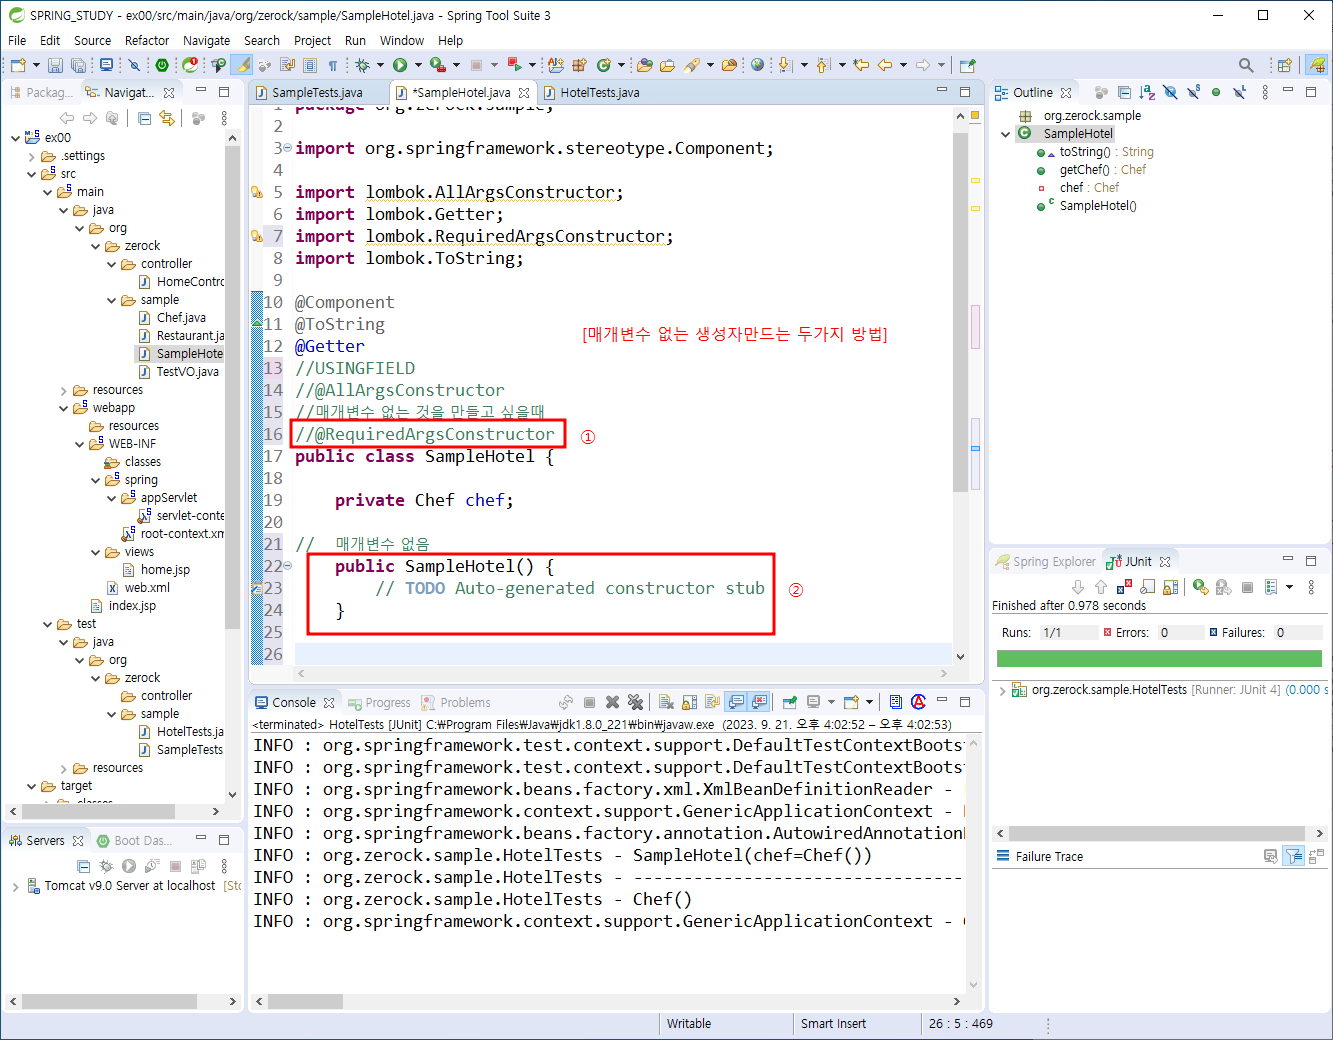Screen dimensions: 1333x1040
Task: Toggle Show Failures Only in JUnit
Action: (x=1124, y=587)
